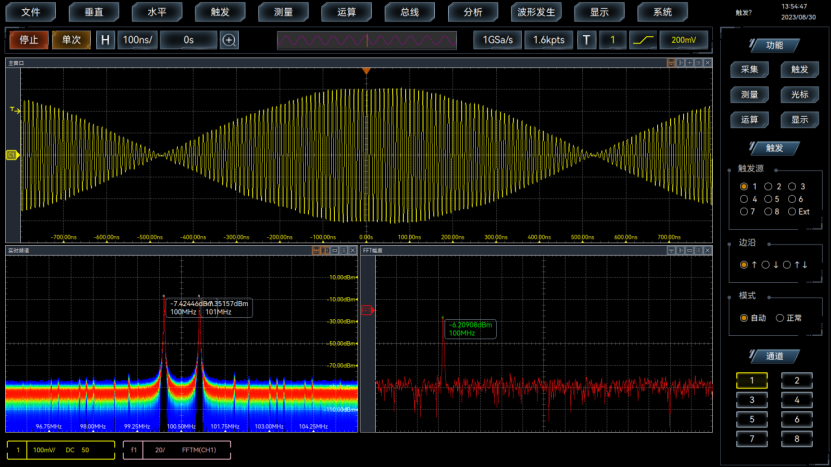The image size is (831, 467).
Task: Select trigger source Ext radio button
Action: [x=792, y=211]
